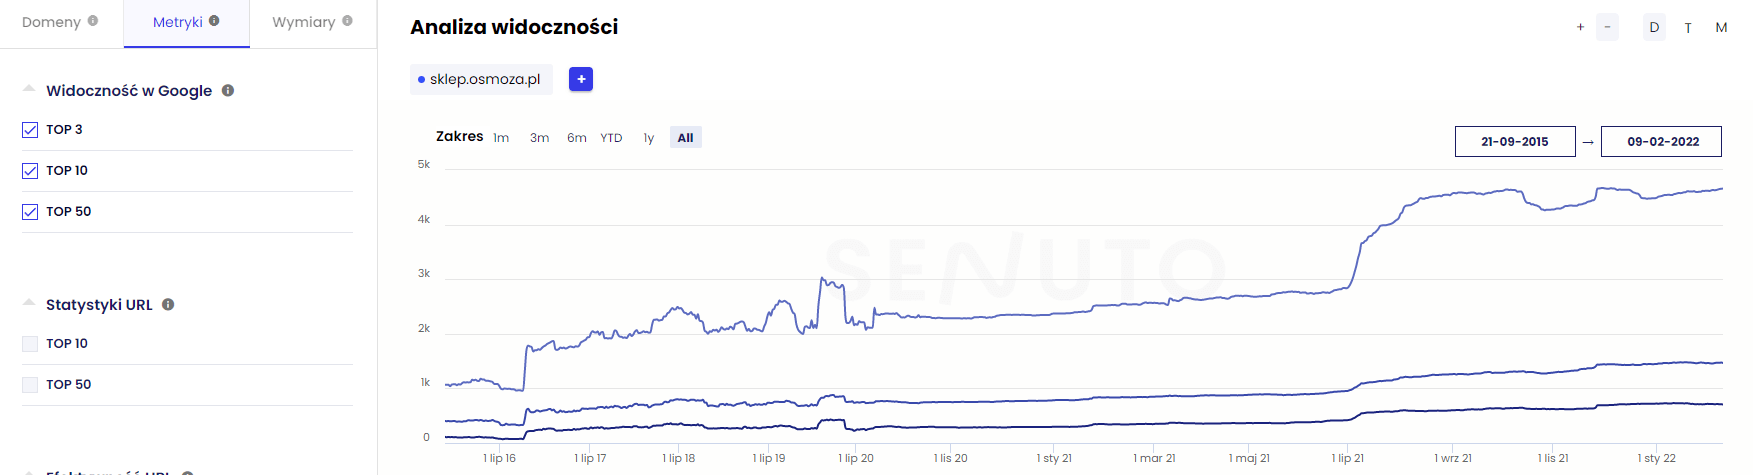
Task: Select the 3m range button
Action: pyautogui.click(x=539, y=138)
